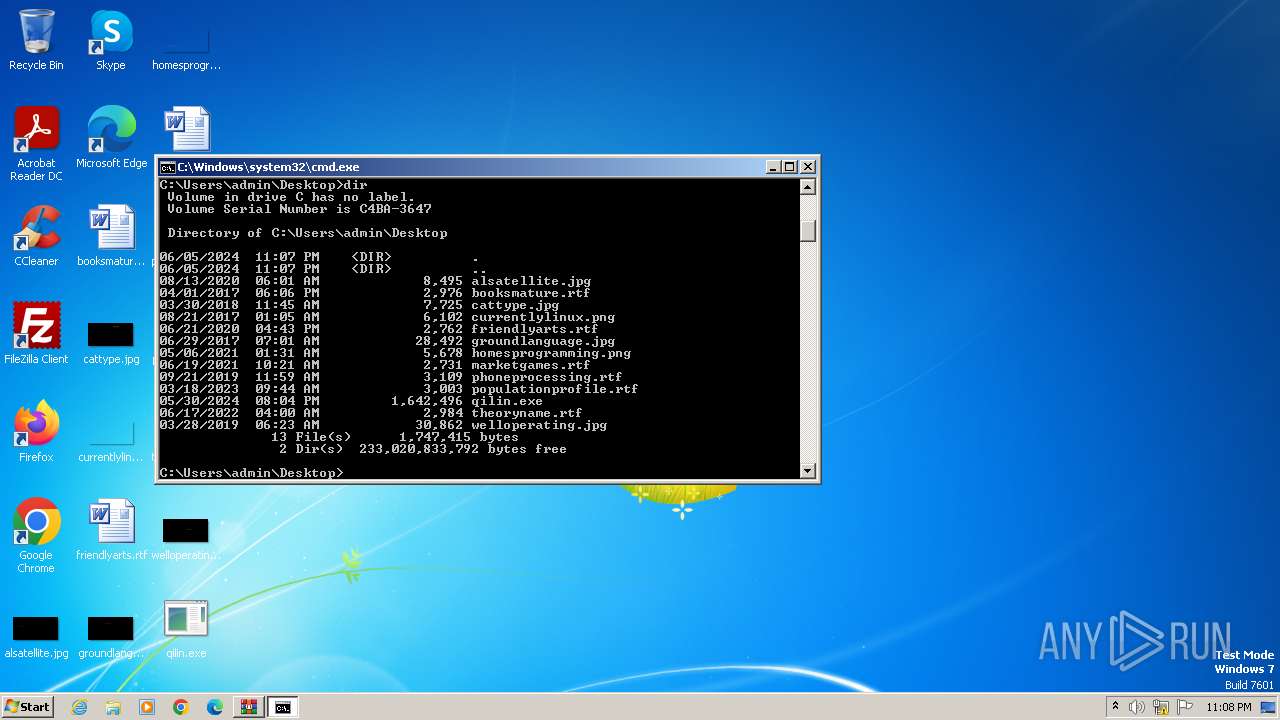Select the friendlyarts.rtf document icon
This screenshot has width=1280, height=720.
pyautogui.click(x=111, y=530)
